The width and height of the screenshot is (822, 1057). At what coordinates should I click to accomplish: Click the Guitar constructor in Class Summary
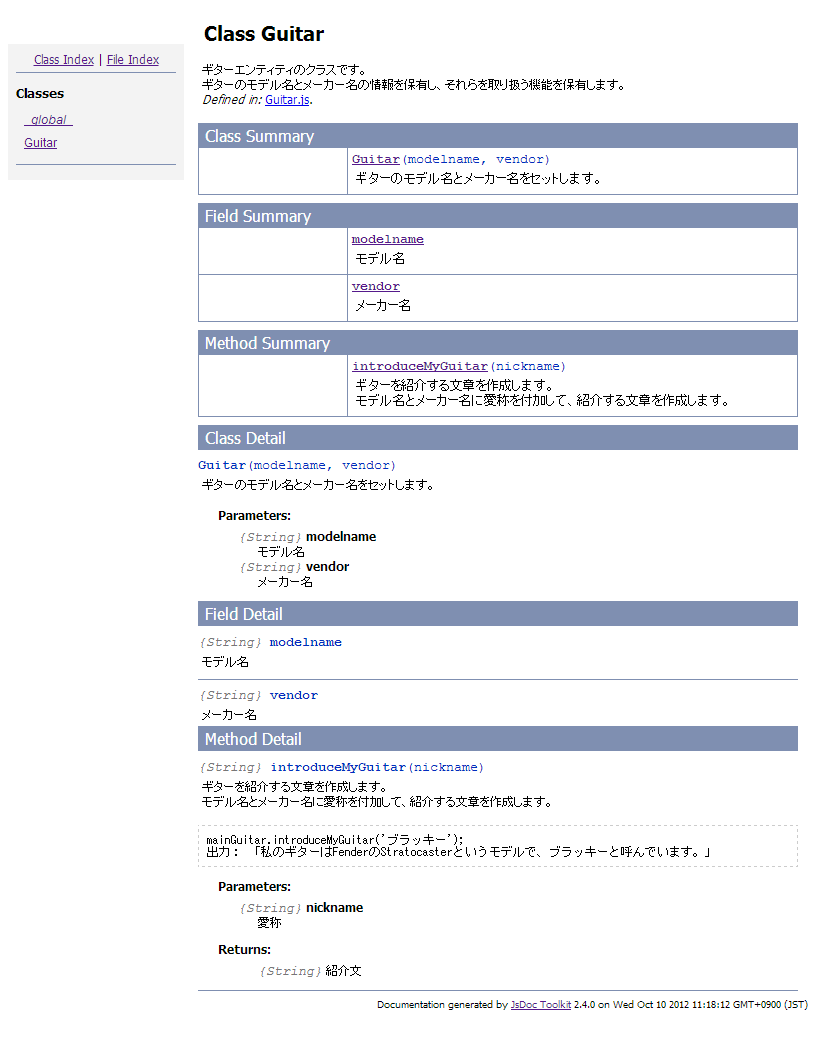coord(375,159)
